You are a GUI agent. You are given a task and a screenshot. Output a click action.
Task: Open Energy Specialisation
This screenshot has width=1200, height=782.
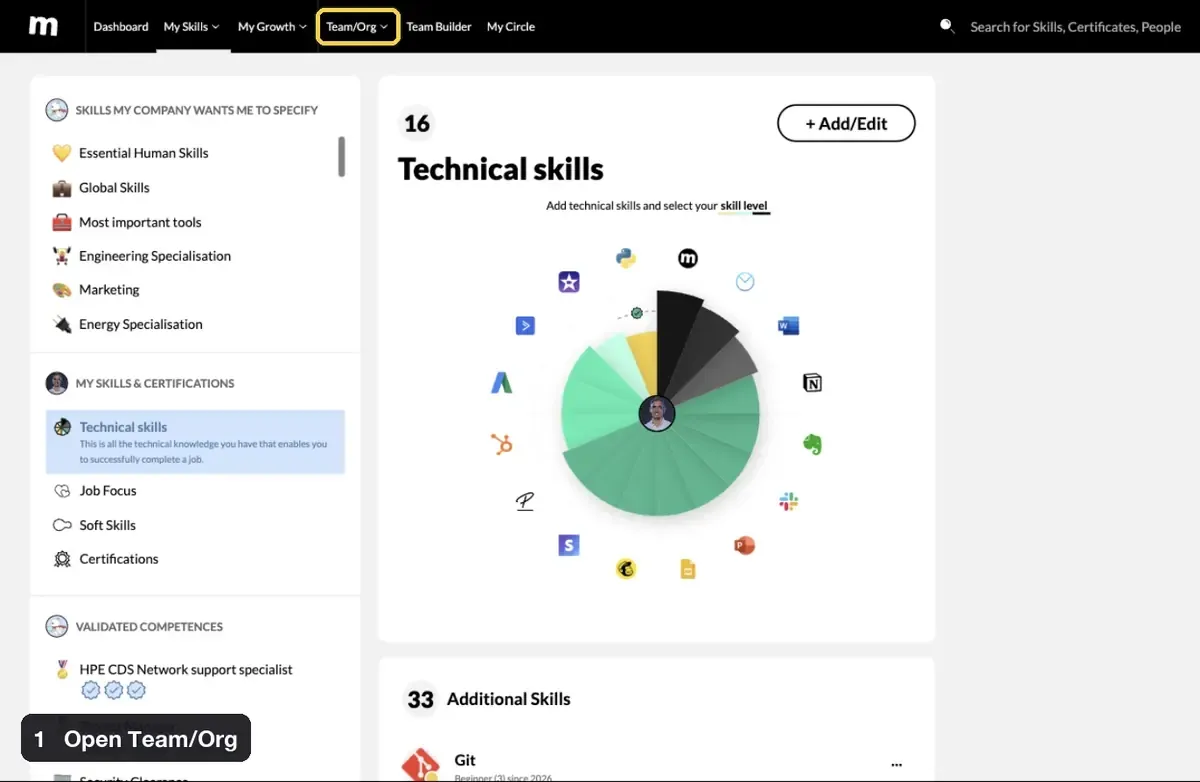click(141, 324)
